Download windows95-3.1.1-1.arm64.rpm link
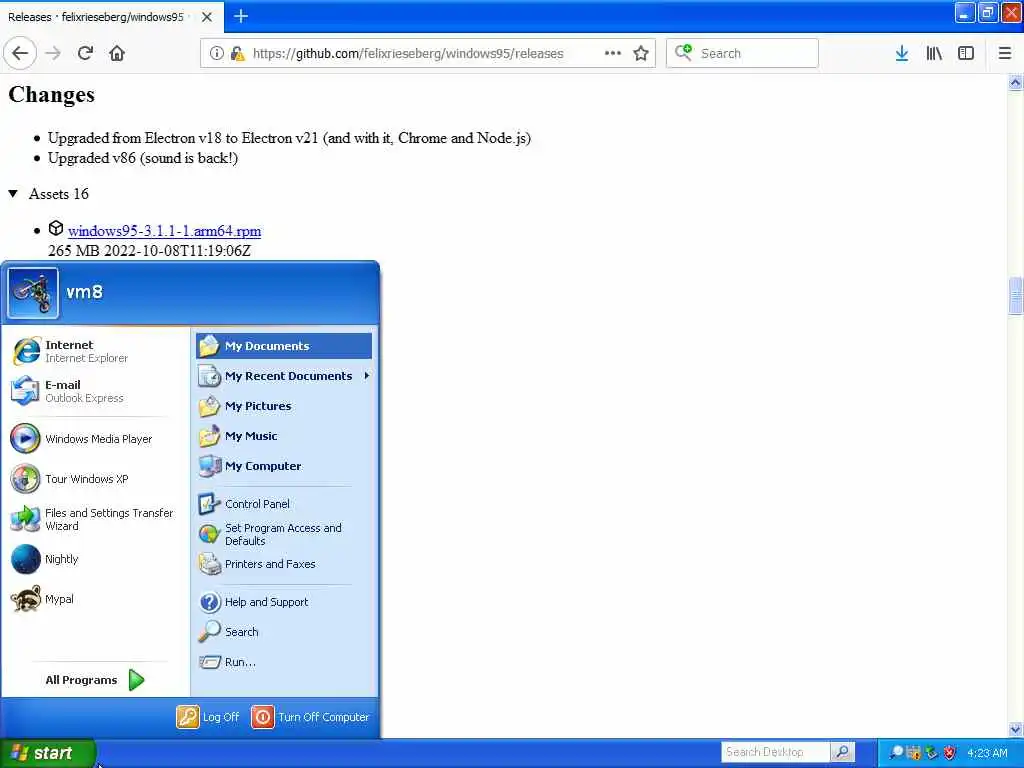This screenshot has height=768, width=1024. click(165, 231)
